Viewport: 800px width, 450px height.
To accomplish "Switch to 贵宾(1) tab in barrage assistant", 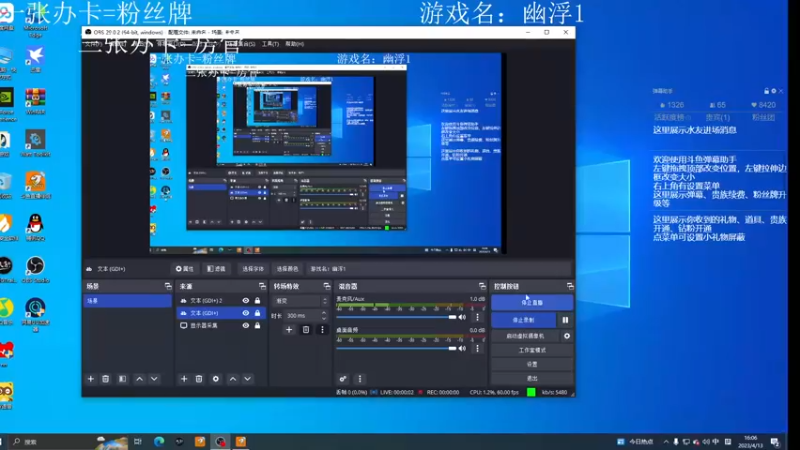I will 717,118.
